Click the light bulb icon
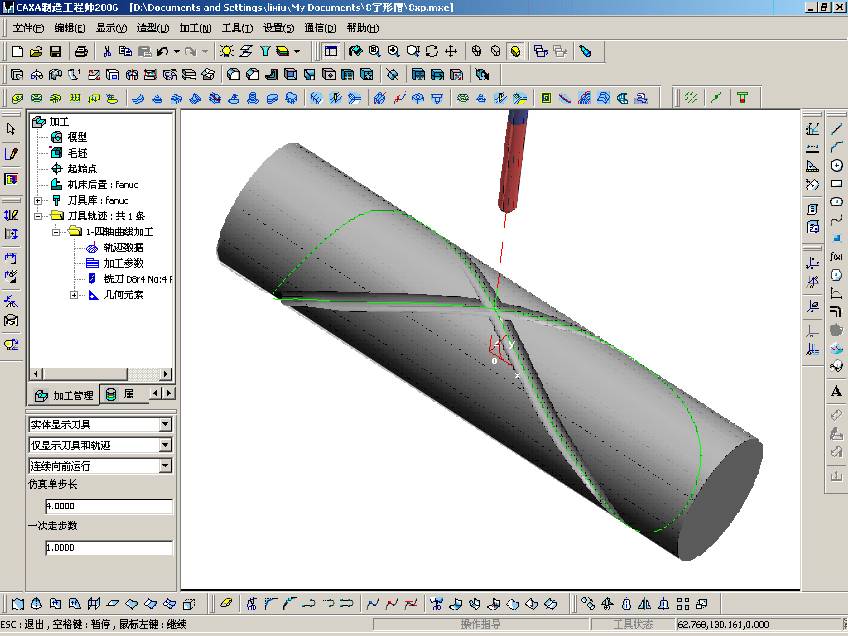Image resolution: width=848 pixels, height=636 pixels. tap(227, 51)
